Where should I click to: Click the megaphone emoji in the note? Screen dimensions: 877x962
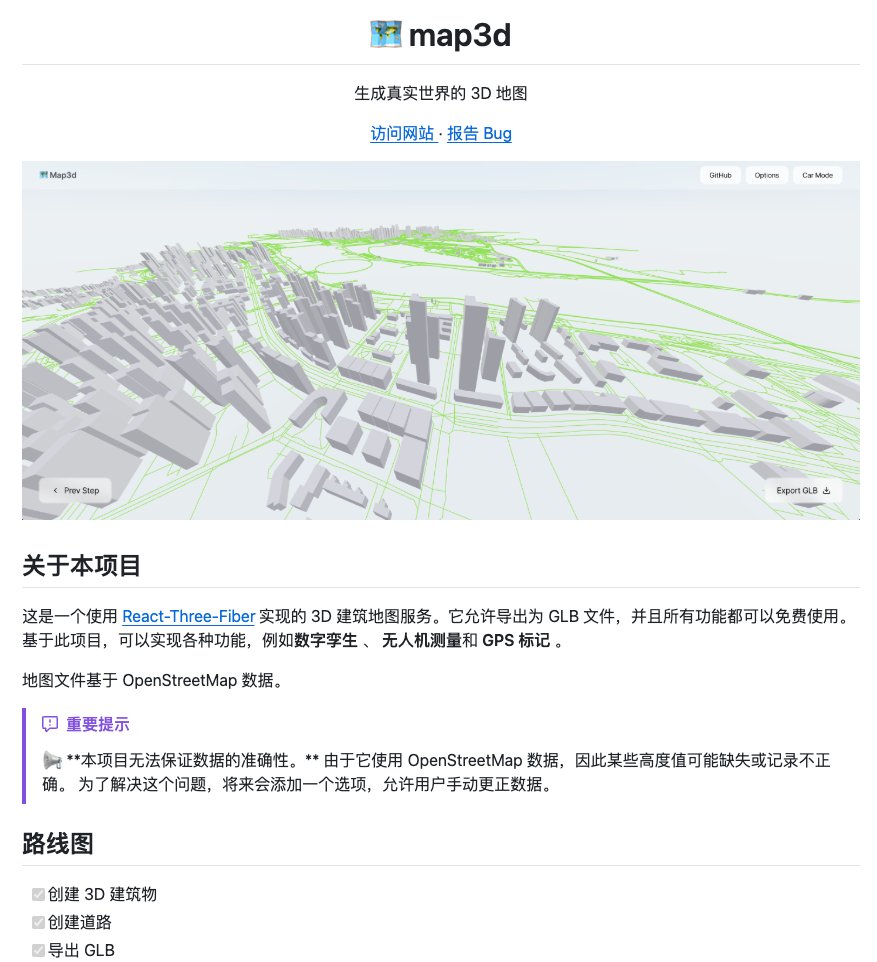52,761
